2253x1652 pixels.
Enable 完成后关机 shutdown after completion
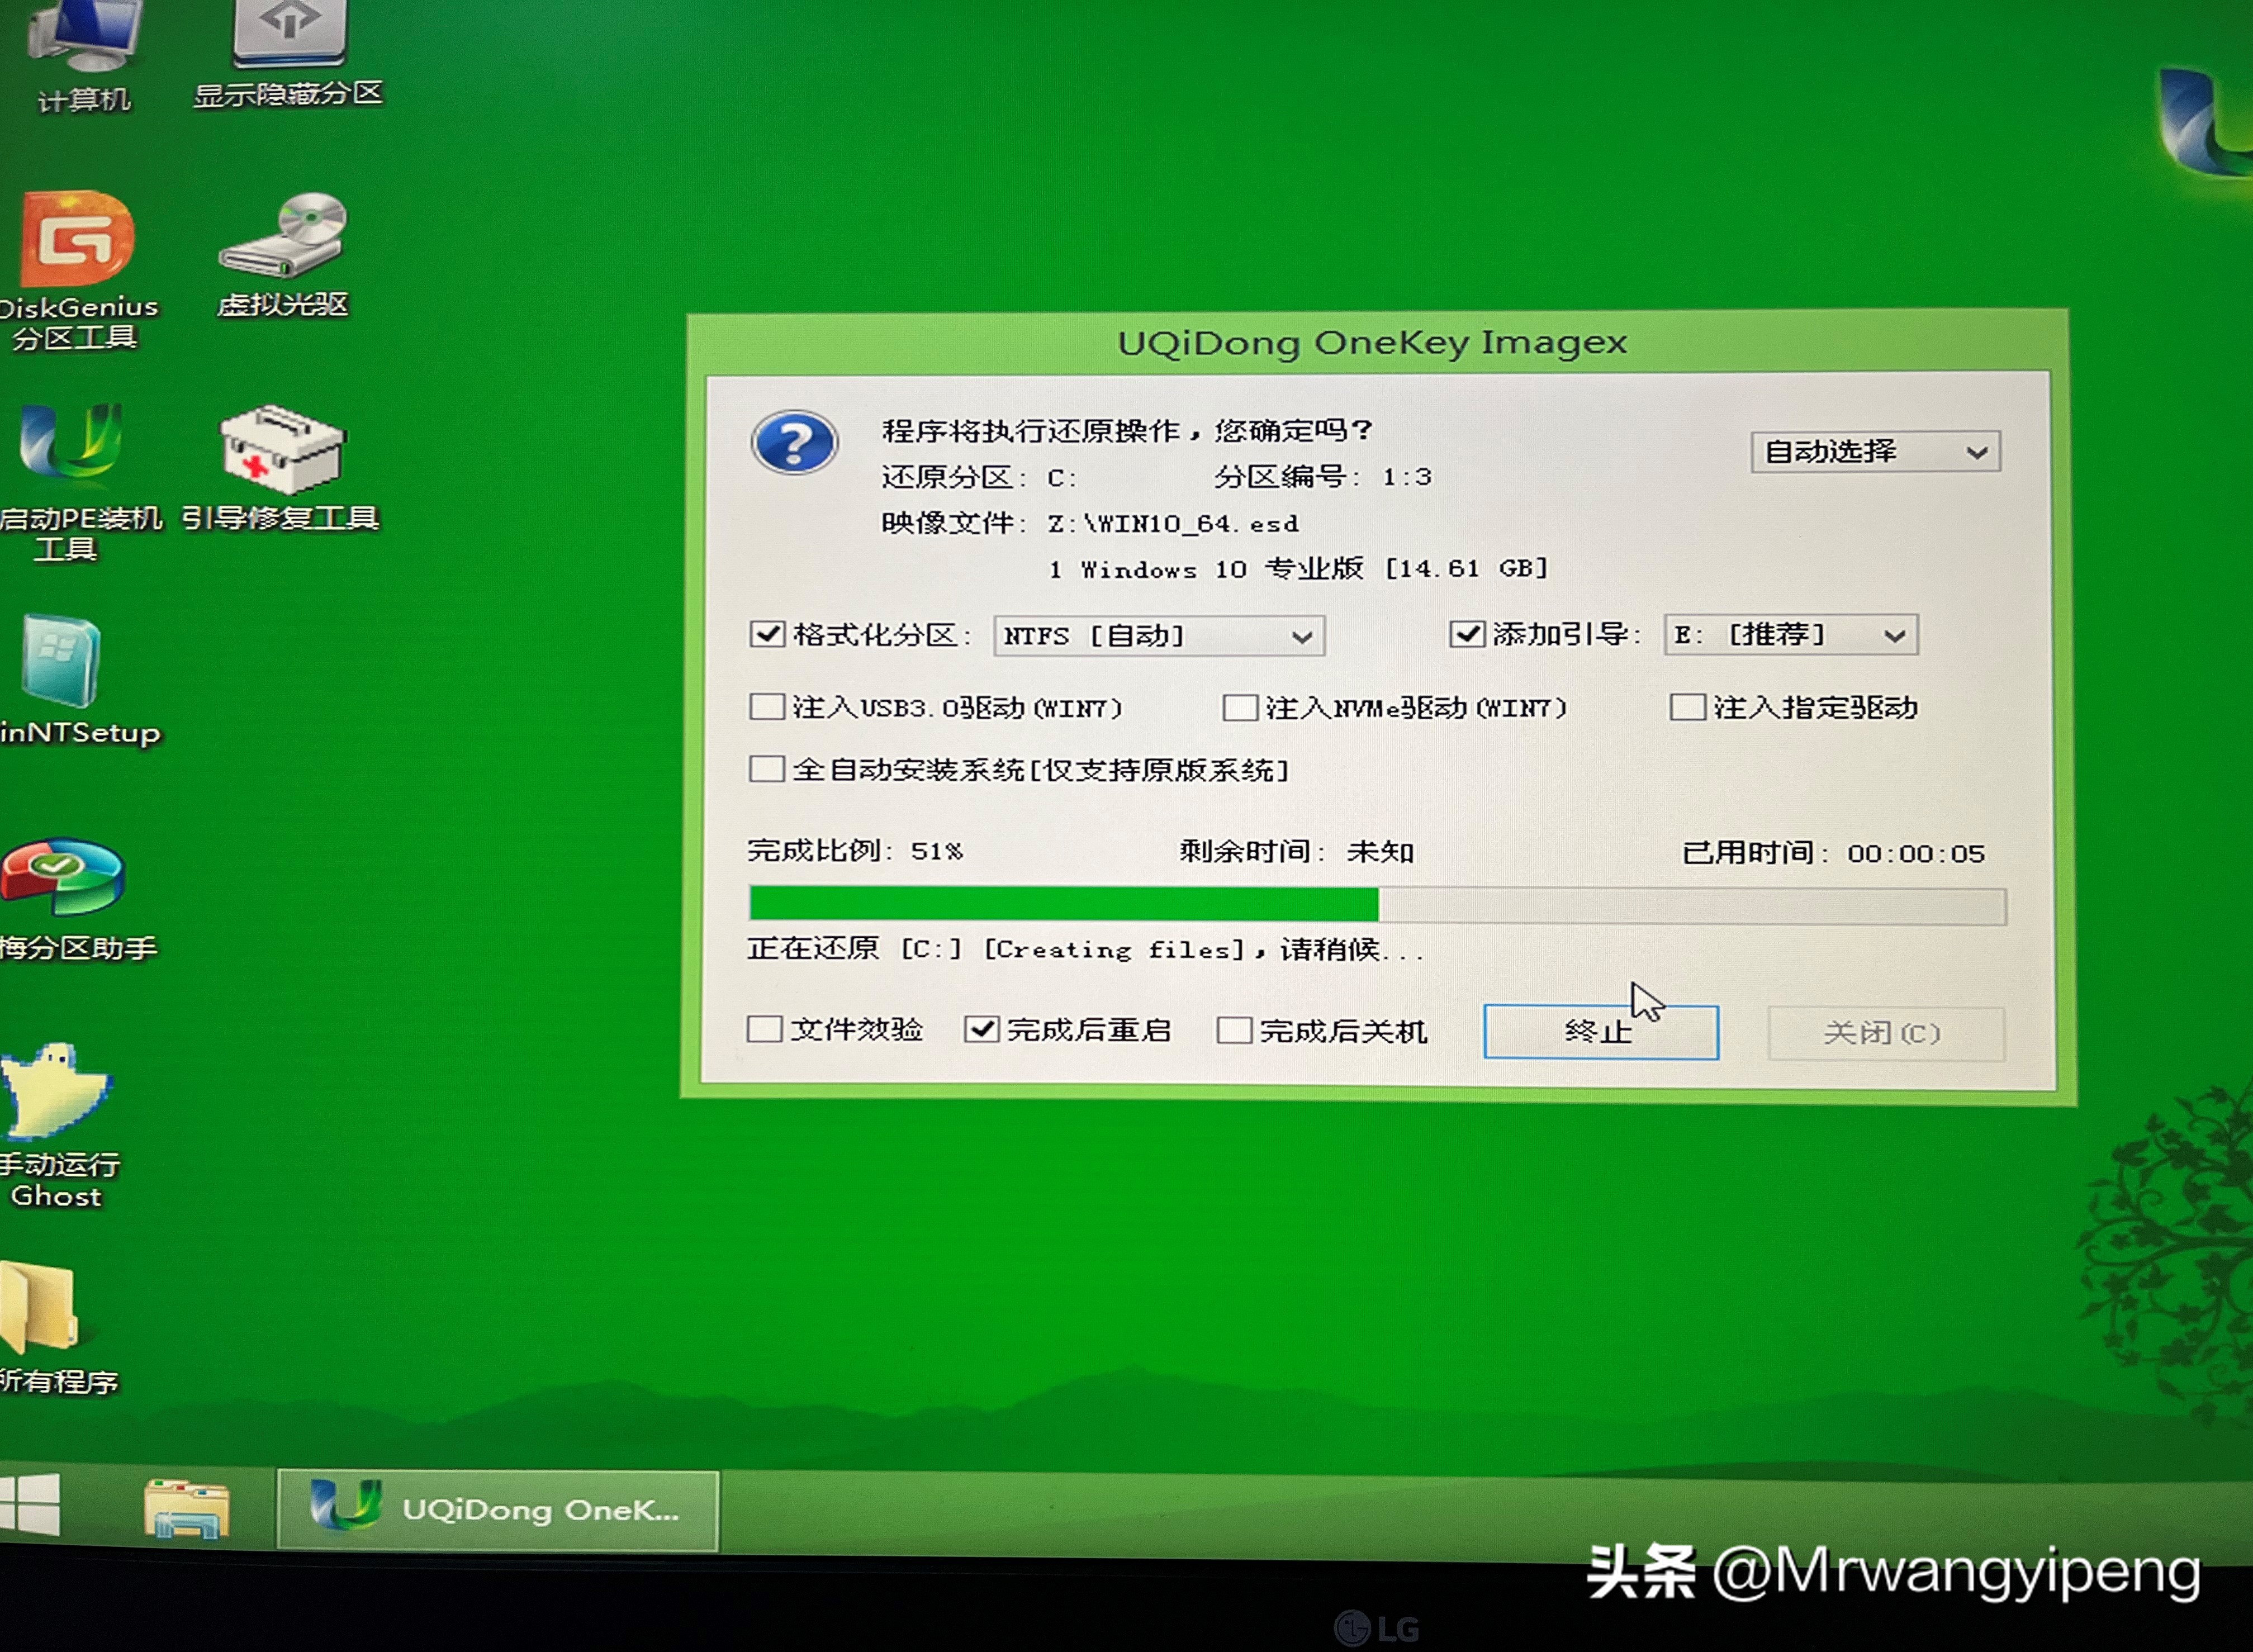tap(1236, 1030)
